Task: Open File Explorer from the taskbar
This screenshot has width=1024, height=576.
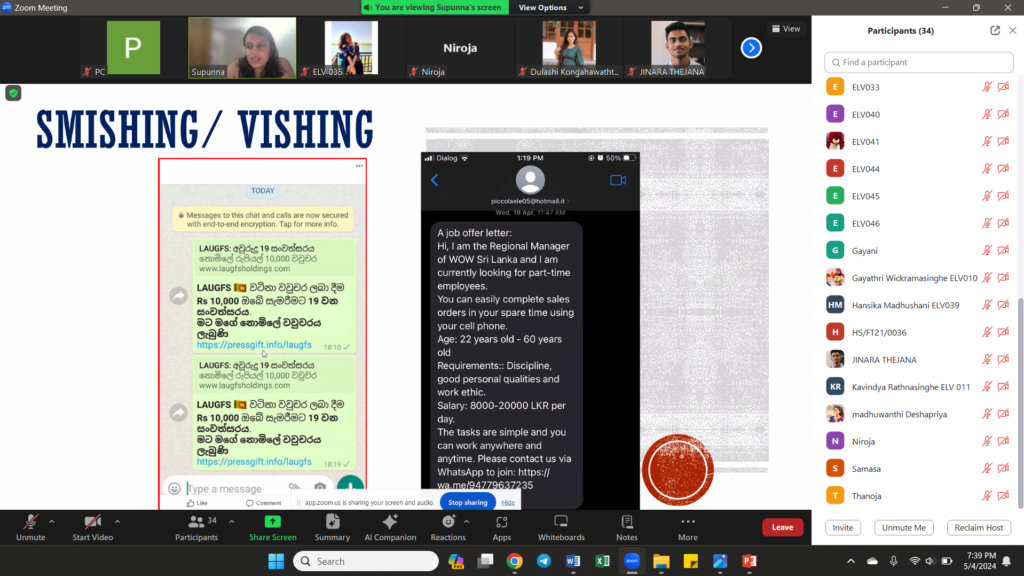Action: click(x=661, y=561)
